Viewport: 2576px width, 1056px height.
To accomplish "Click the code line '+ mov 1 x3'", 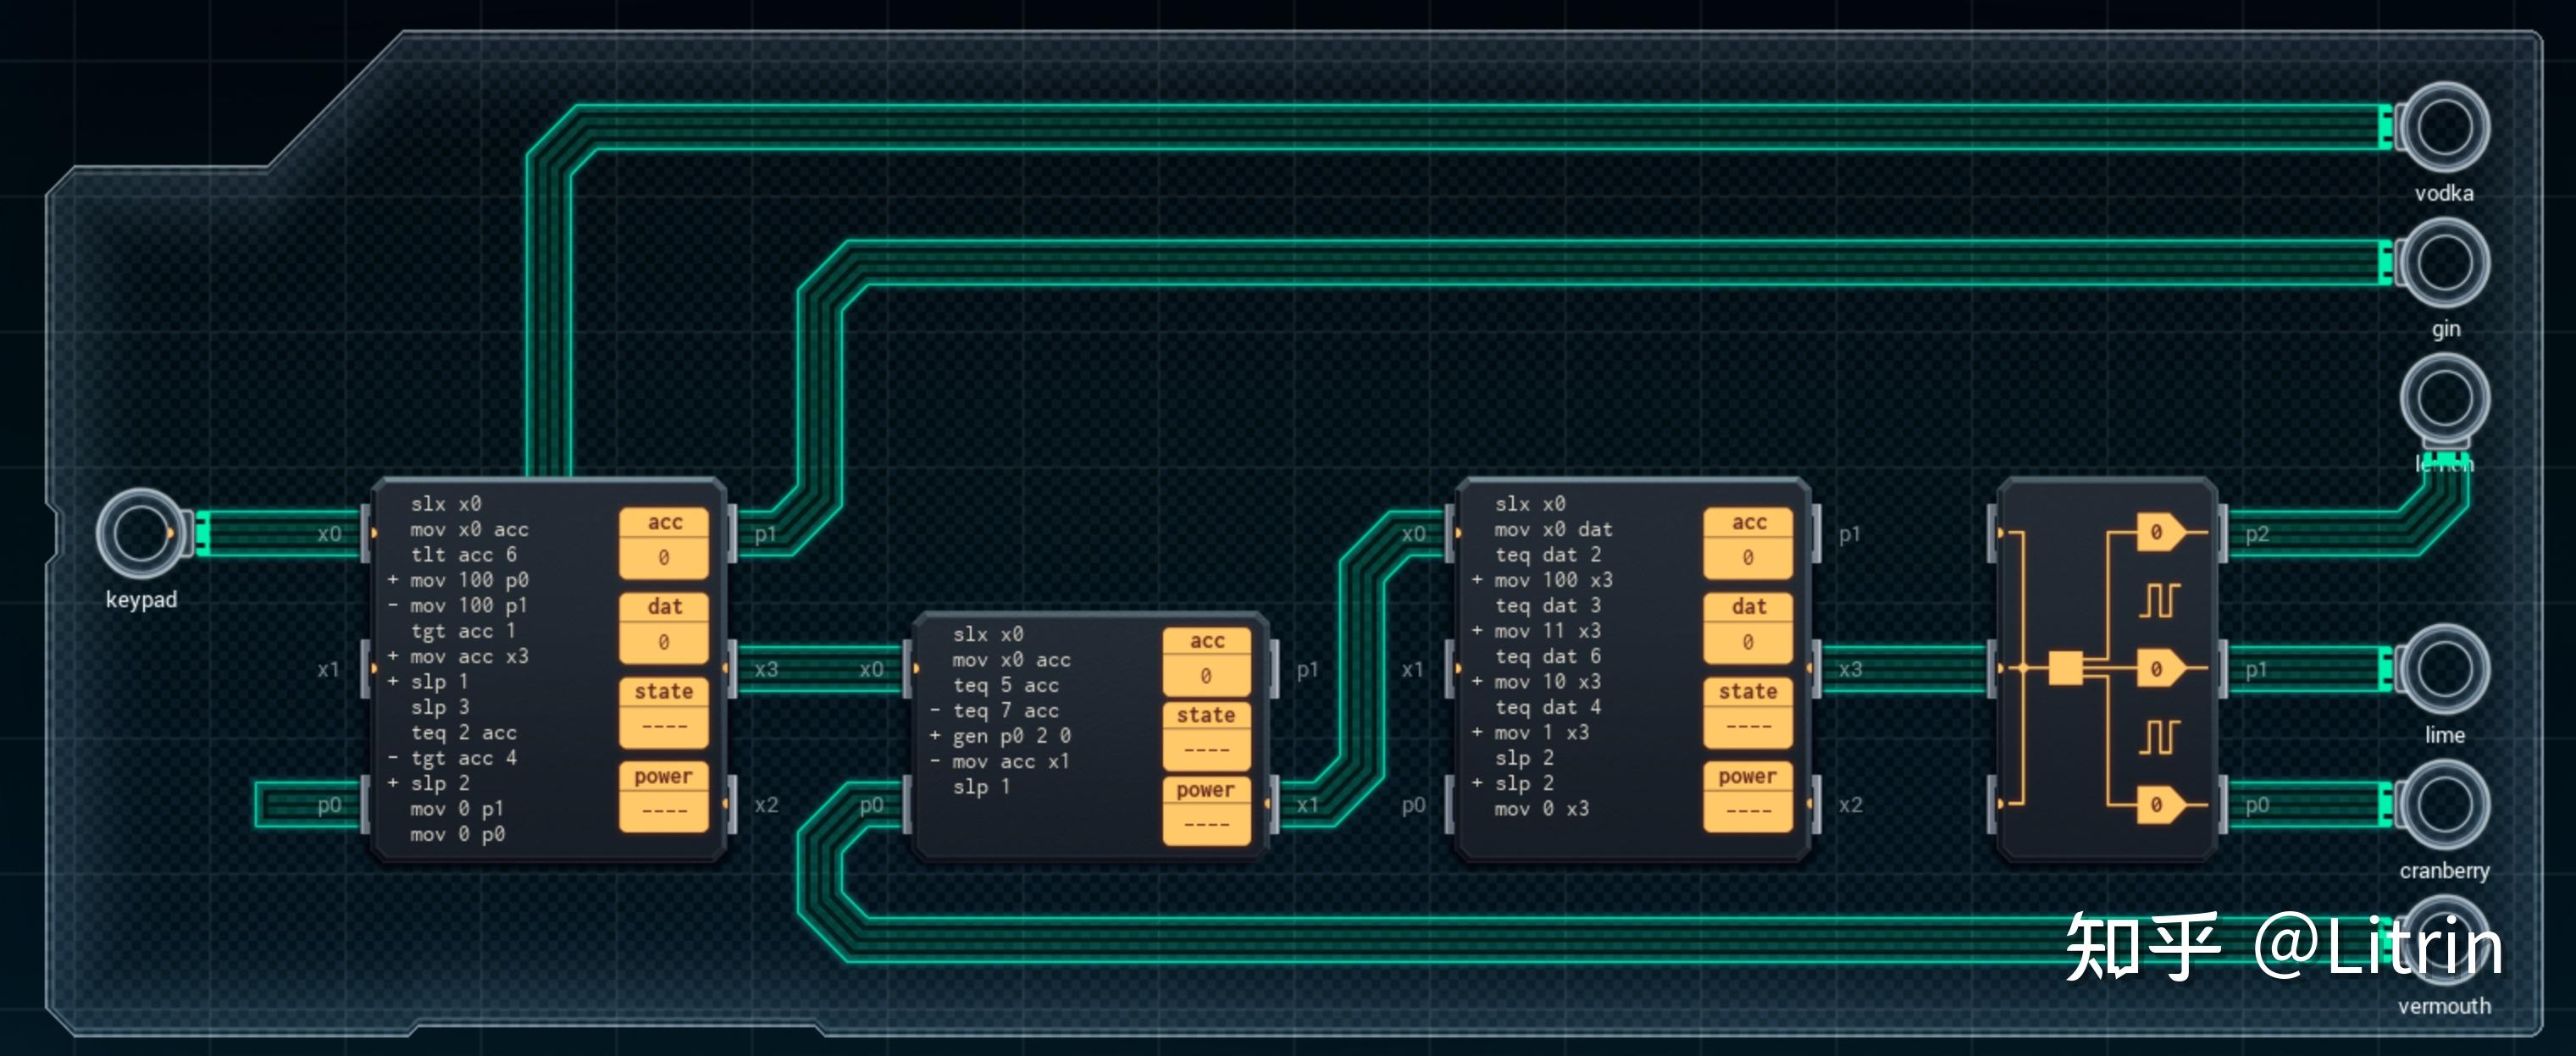I will click(1530, 733).
